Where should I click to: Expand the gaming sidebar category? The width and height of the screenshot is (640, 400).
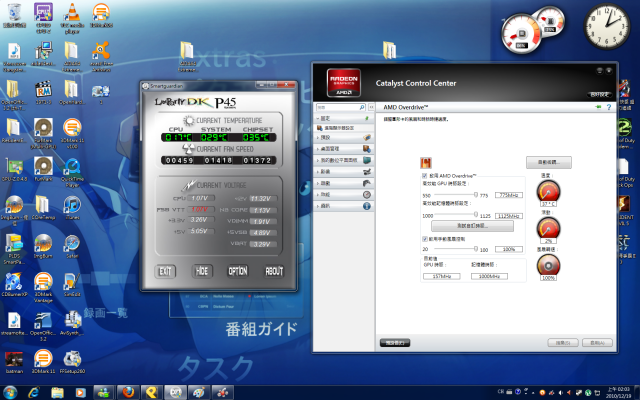(344, 183)
